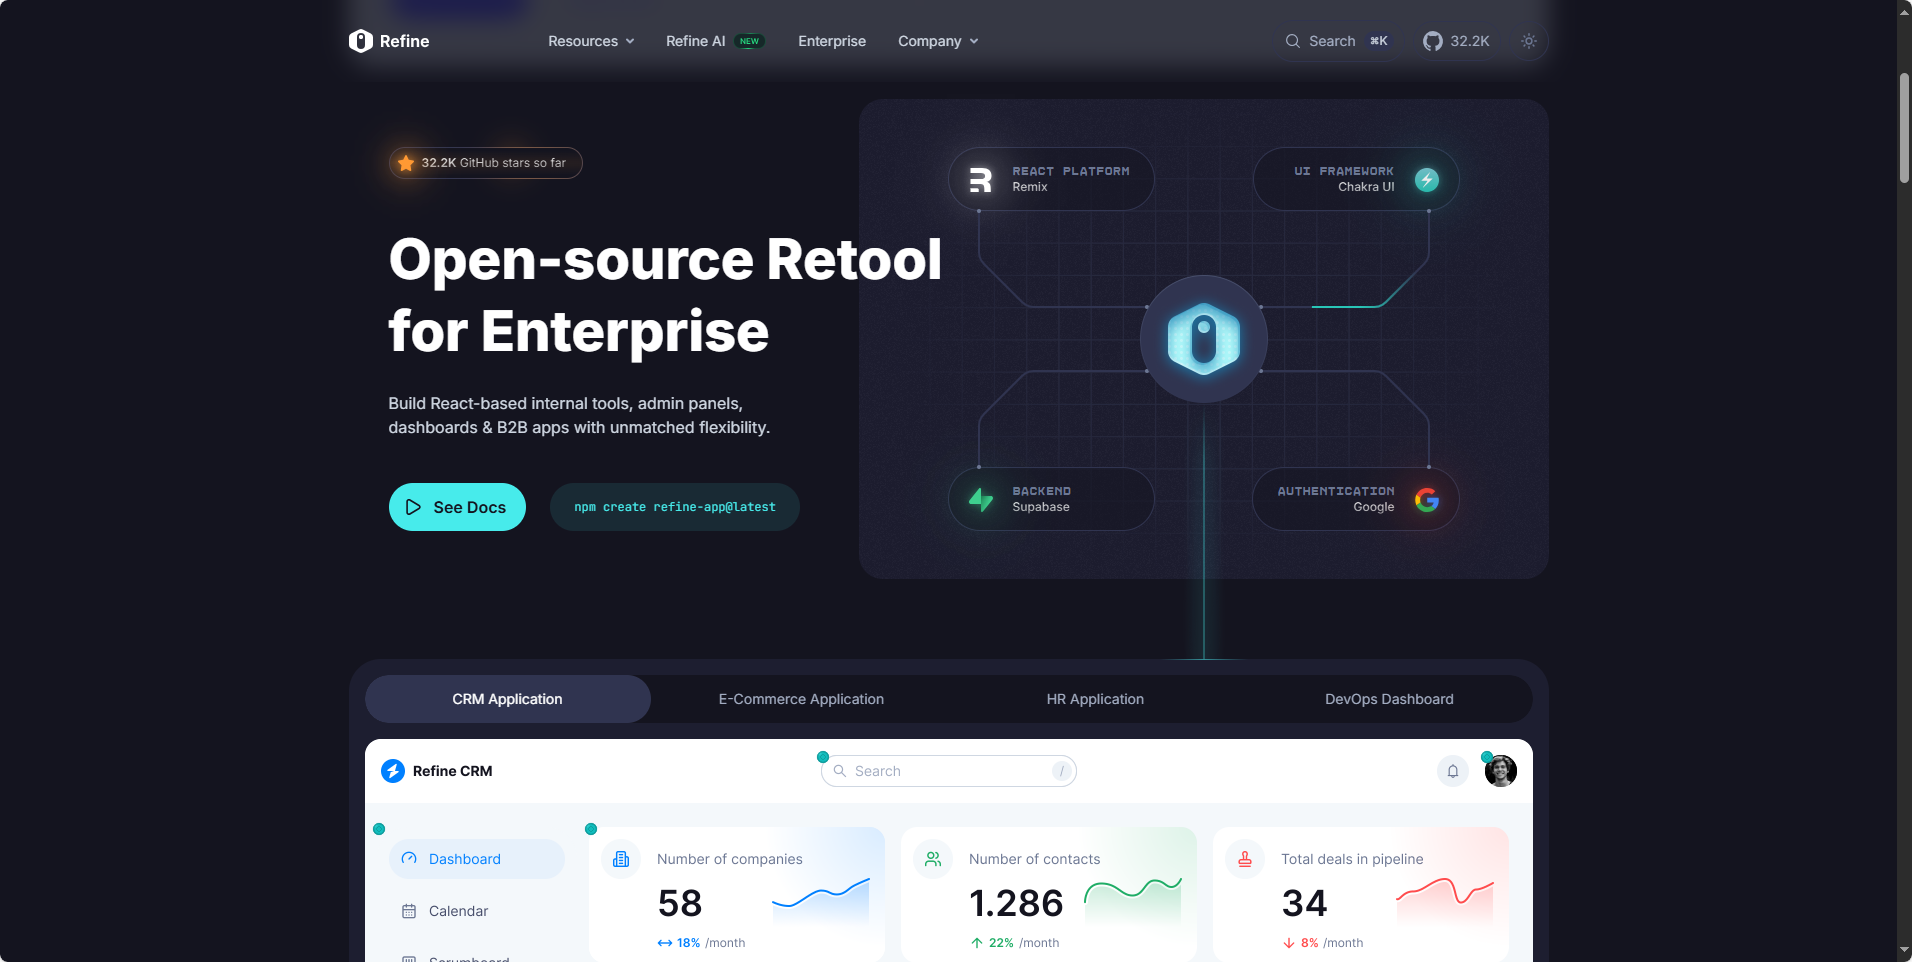The height and width of the screenshot is (962, 1912).
Task: Click the Supabase backend icon
Action: point(981,499)
